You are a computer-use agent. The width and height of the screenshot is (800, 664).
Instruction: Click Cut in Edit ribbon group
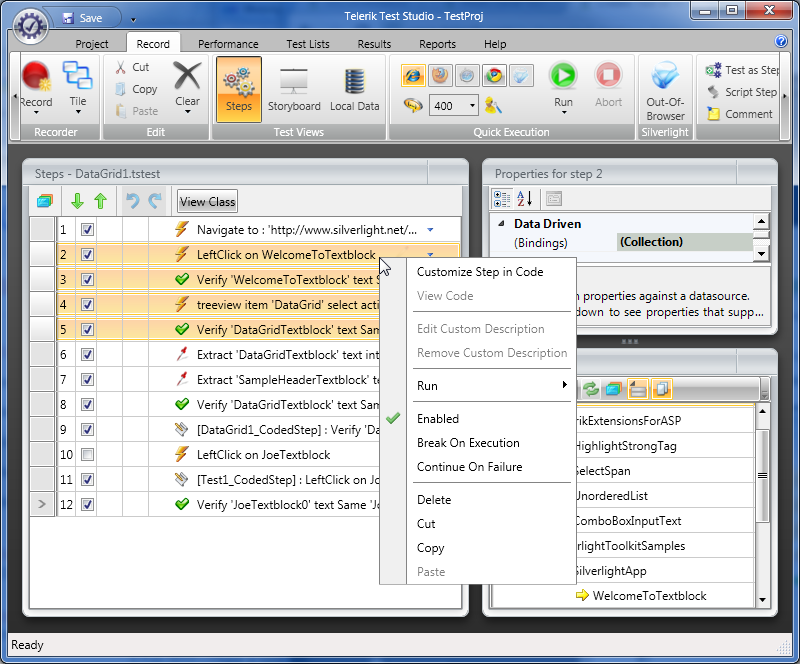(x=132, y=67)
